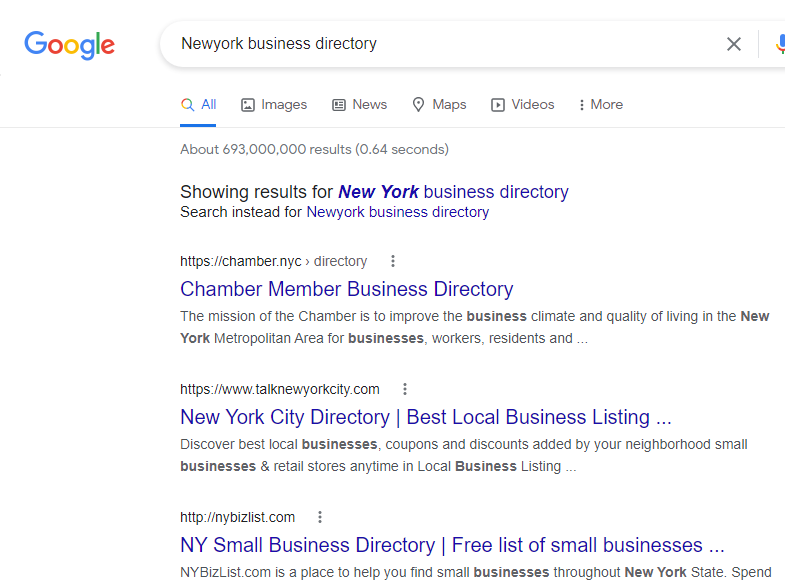Click the location pin icon on the Maps tab
This screenshot has width=785, height=588.
pos(418,105)
